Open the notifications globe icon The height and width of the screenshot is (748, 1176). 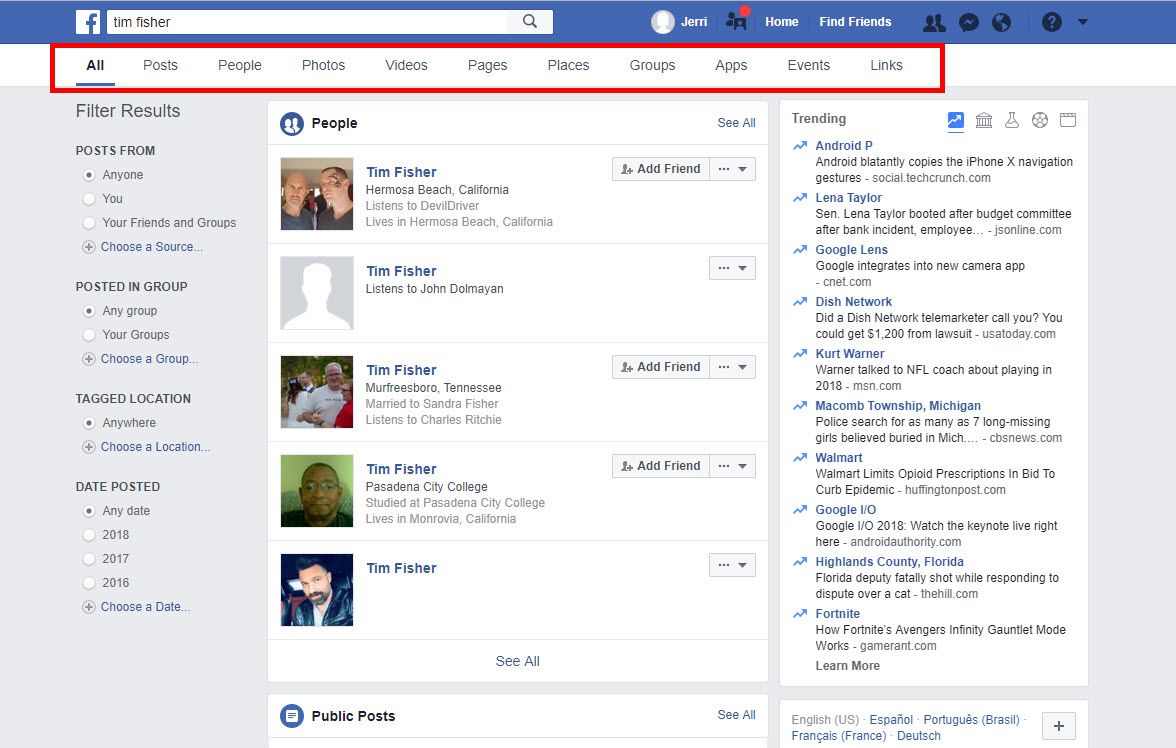pyautogui.click(x=1001, y=23)
